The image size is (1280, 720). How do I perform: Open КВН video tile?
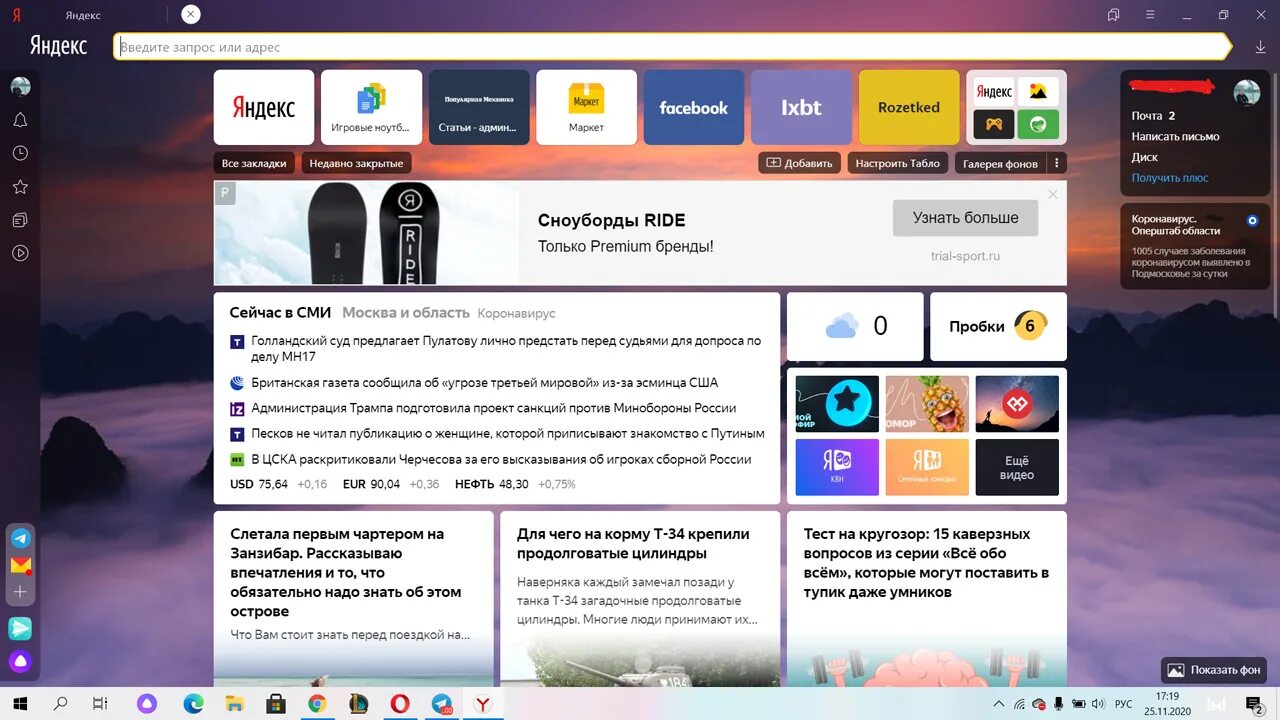[x=837, y=468]
